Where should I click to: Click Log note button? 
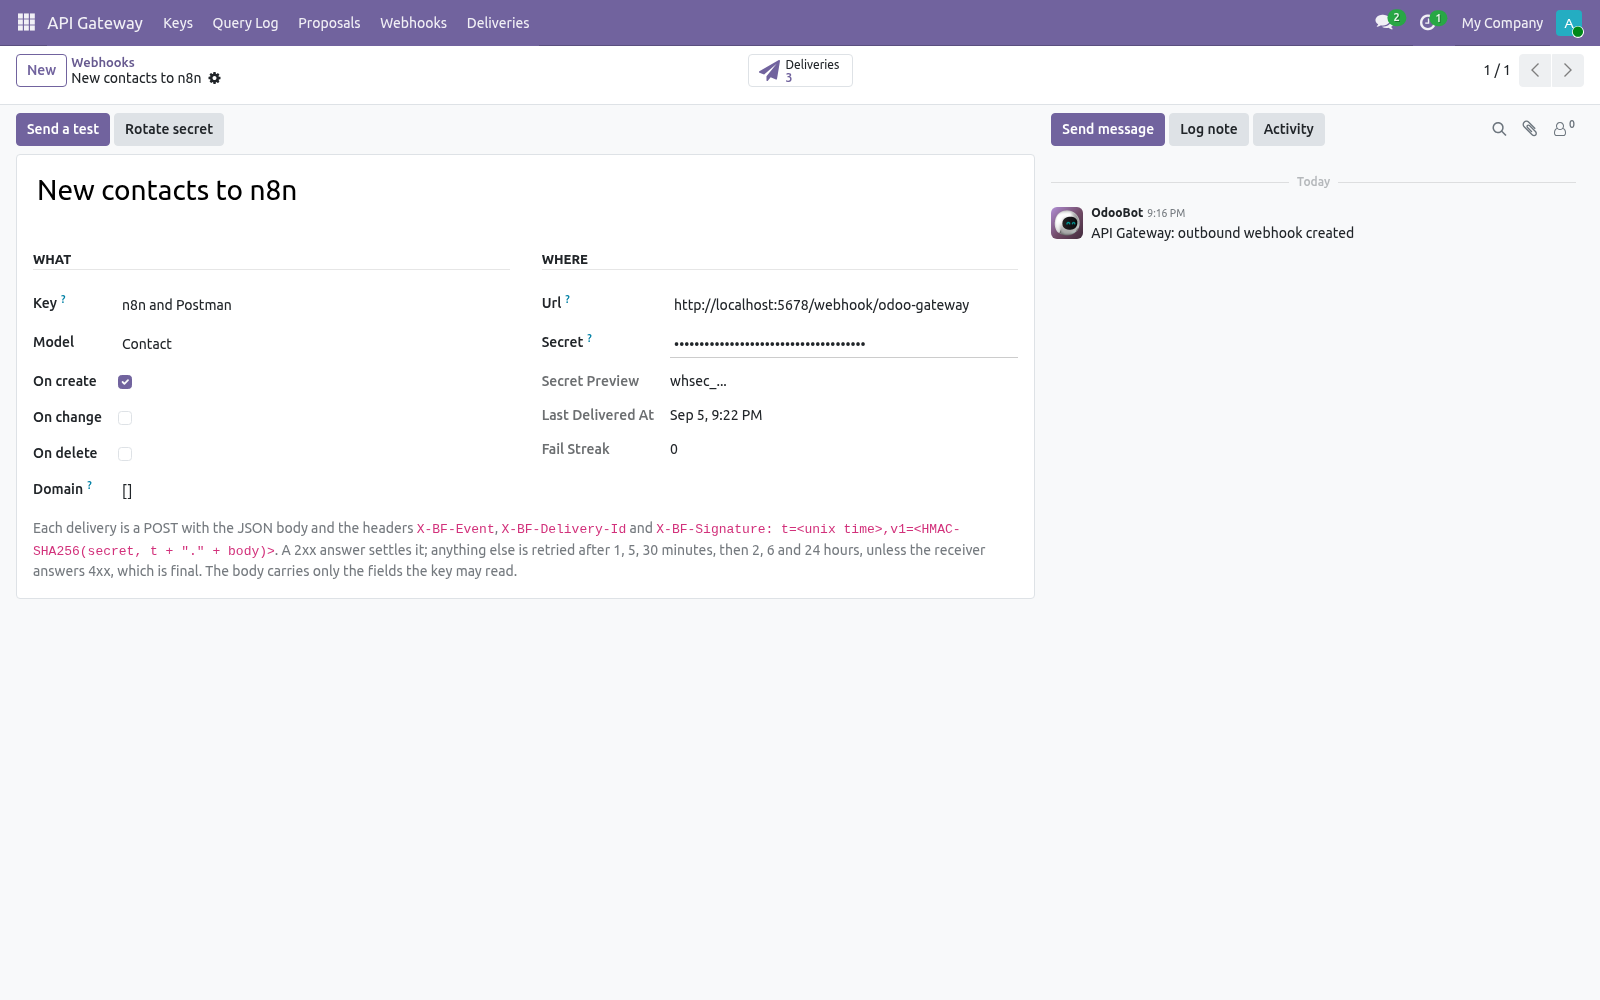click(1208, 129)
